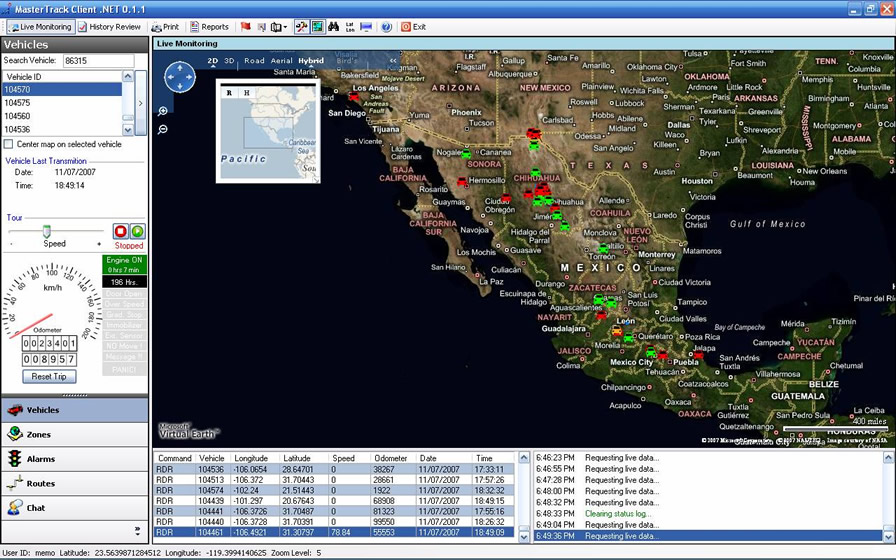Click the binoculars search icon

(334, 27)
